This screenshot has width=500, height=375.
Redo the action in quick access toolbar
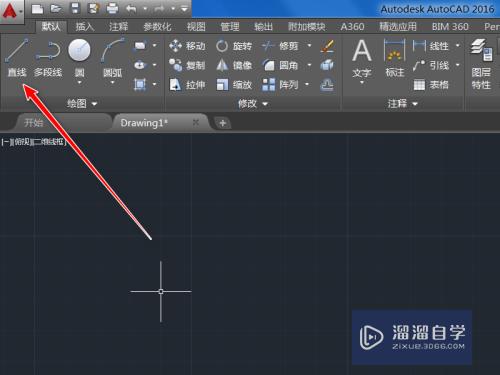tap(159, 9)
